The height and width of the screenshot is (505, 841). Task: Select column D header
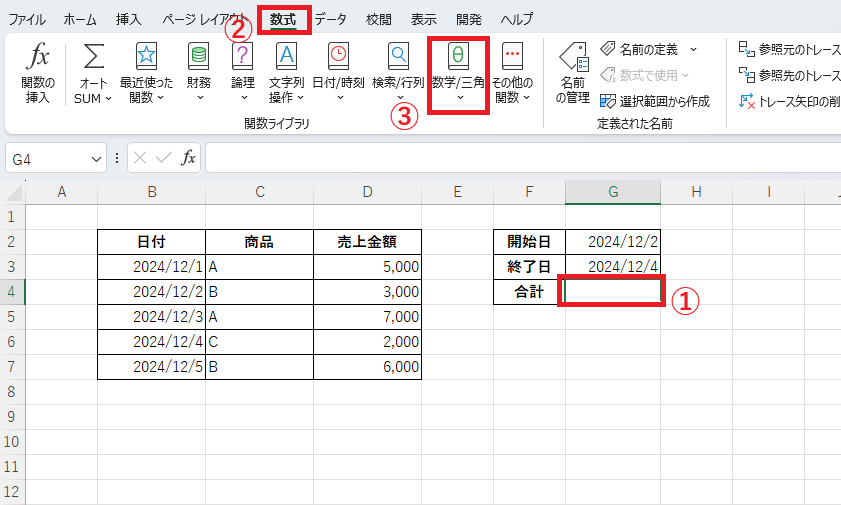coord(367,192)
